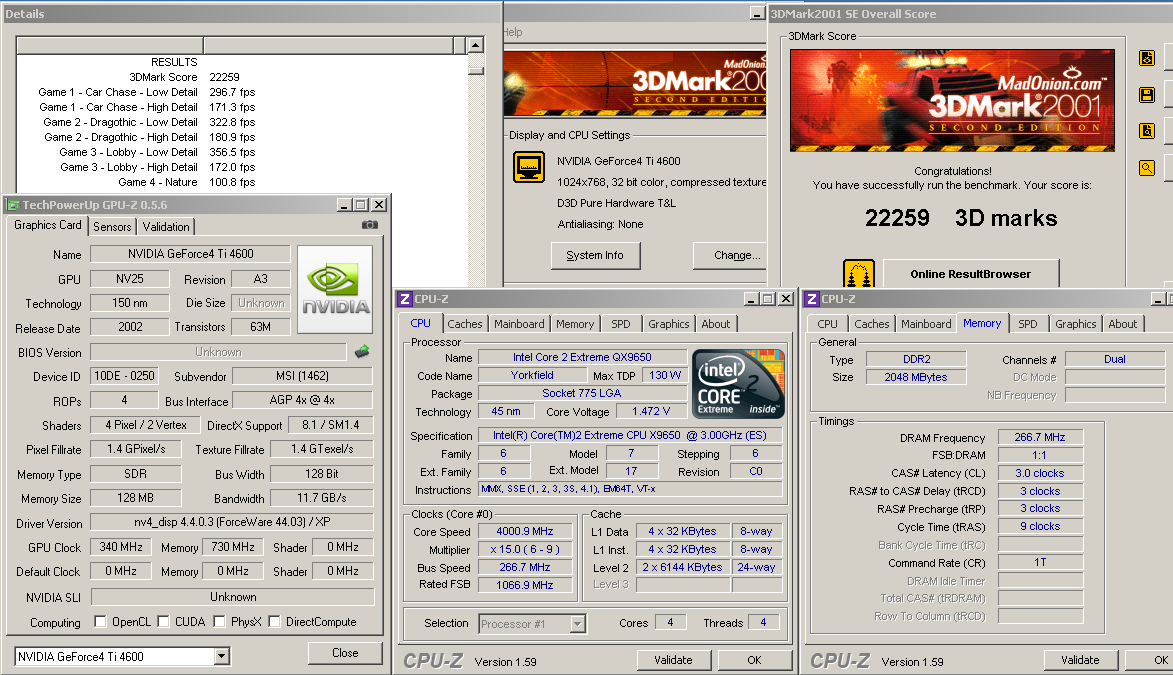Click Validate in CPU-Z CPU window

point(673,660)
